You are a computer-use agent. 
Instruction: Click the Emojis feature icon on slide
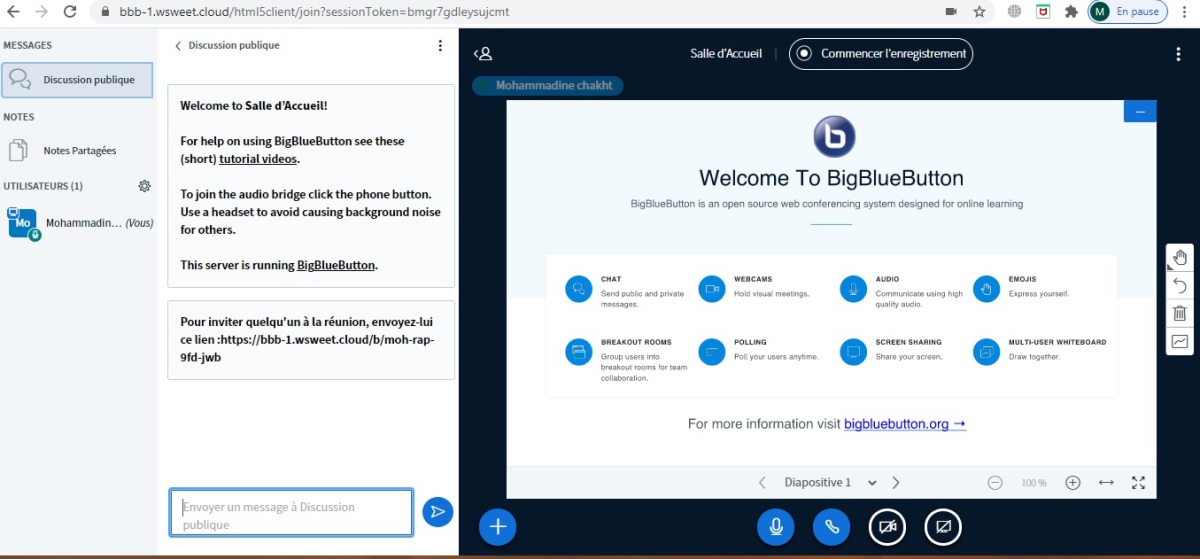pyautogui.click(x=986, y=289)
